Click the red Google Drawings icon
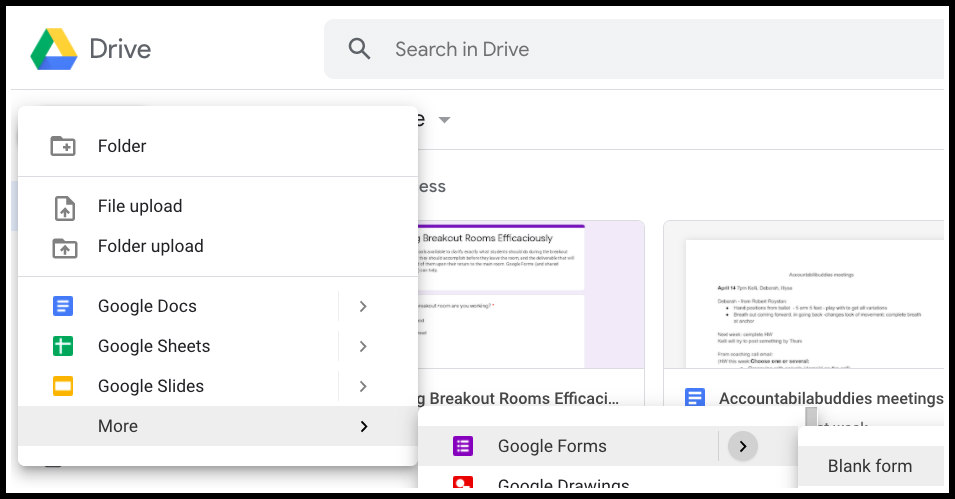Screen dimensions: 955x499 click(x=462, y=486)
